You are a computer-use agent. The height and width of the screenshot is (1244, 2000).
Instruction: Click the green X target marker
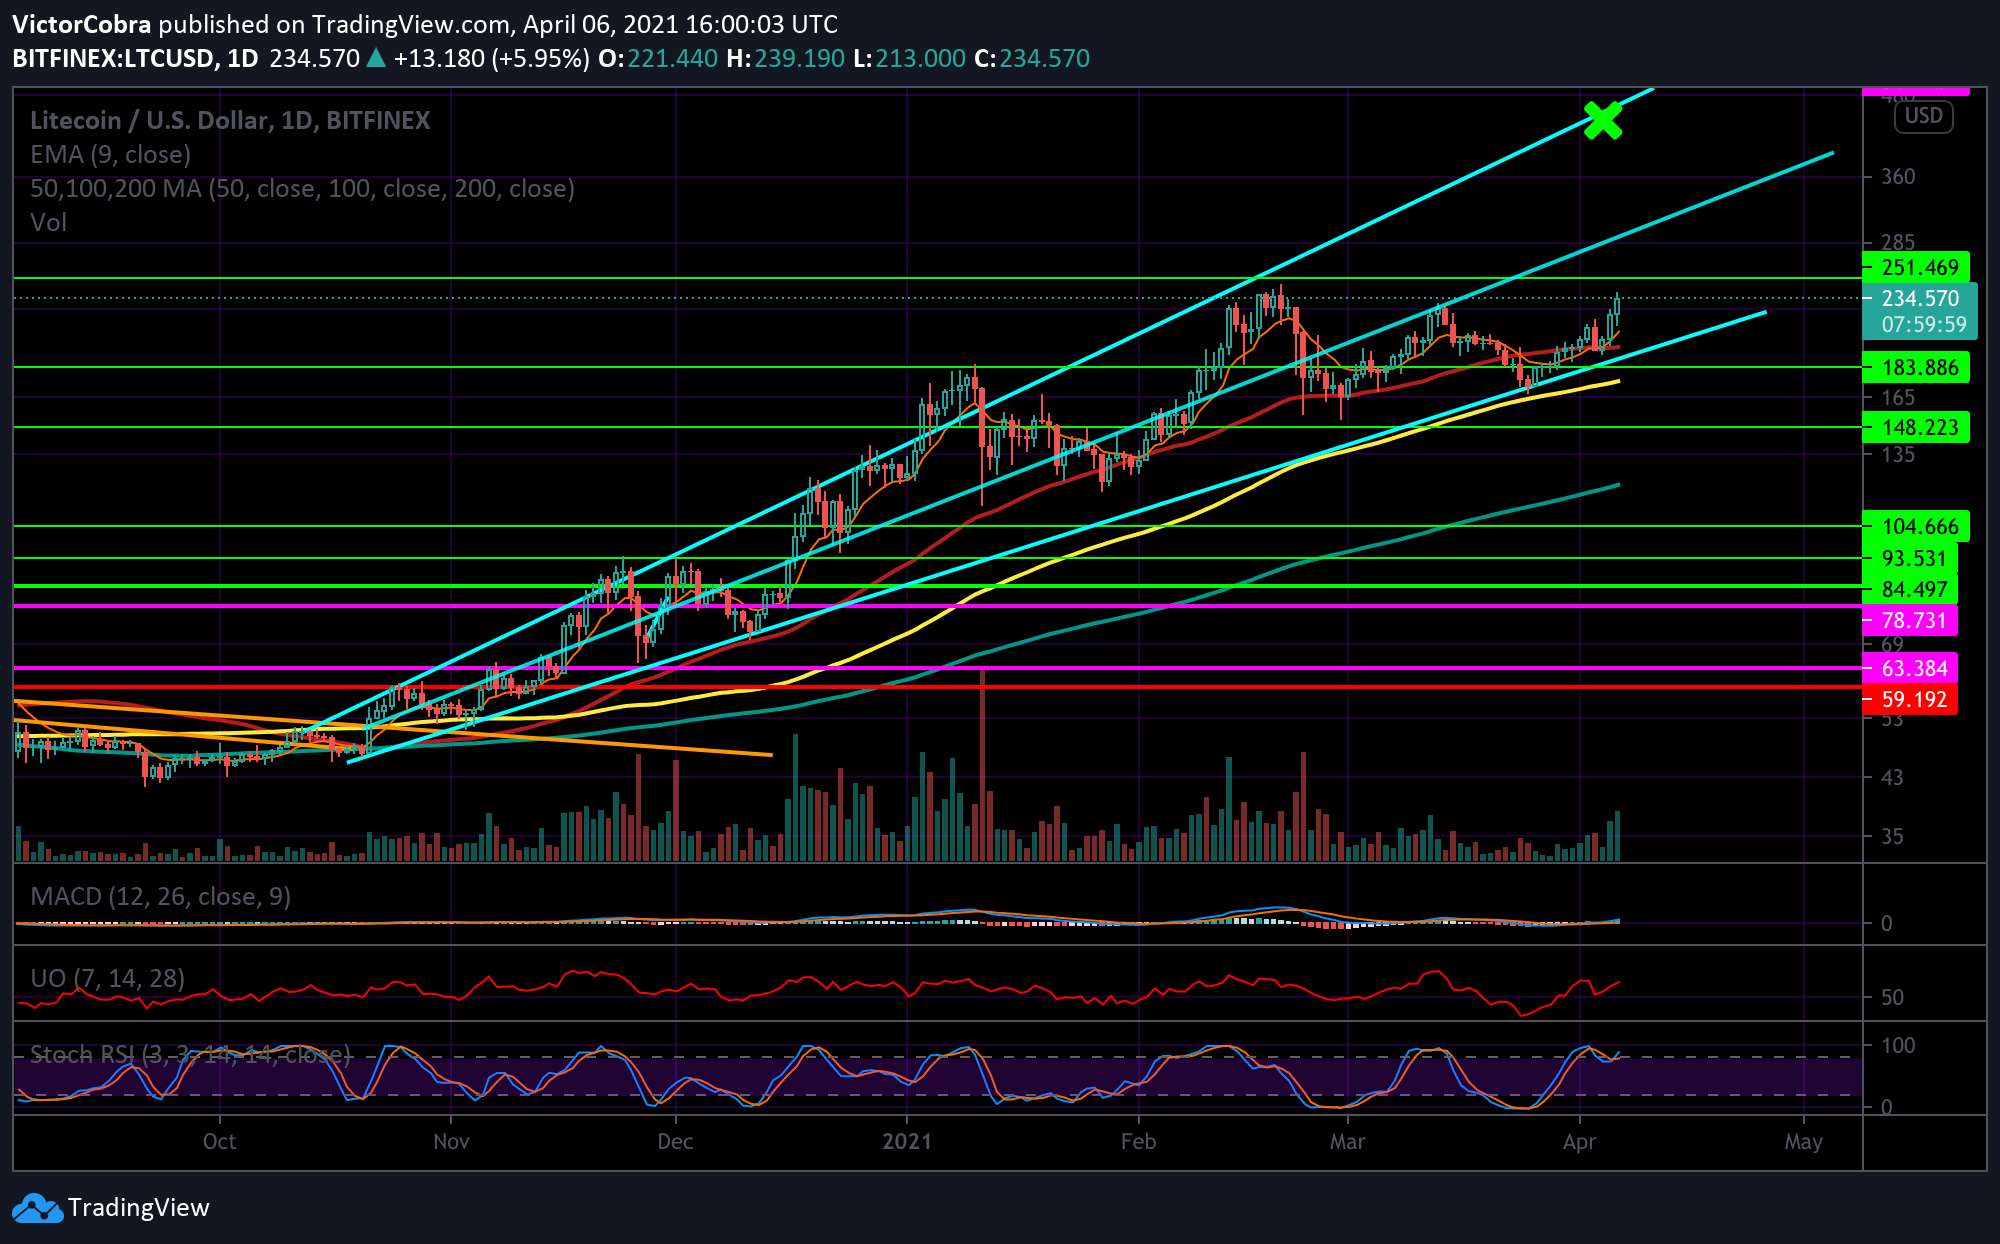1603,120
